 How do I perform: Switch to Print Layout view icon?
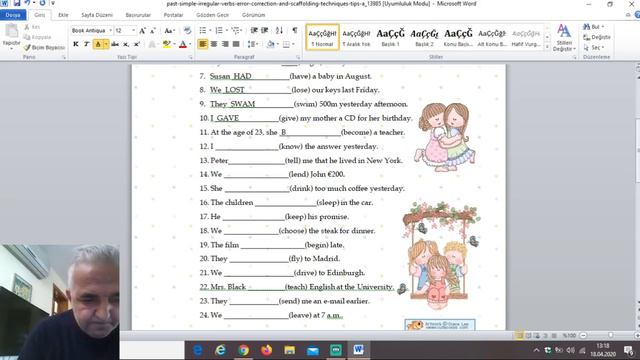[x=519, y=336]
